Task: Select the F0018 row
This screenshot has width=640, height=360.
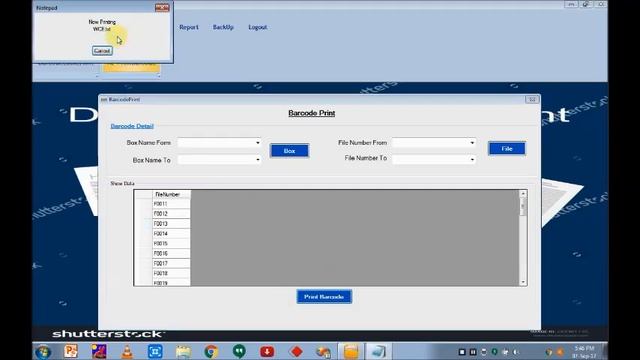Action: click(171, 273)
